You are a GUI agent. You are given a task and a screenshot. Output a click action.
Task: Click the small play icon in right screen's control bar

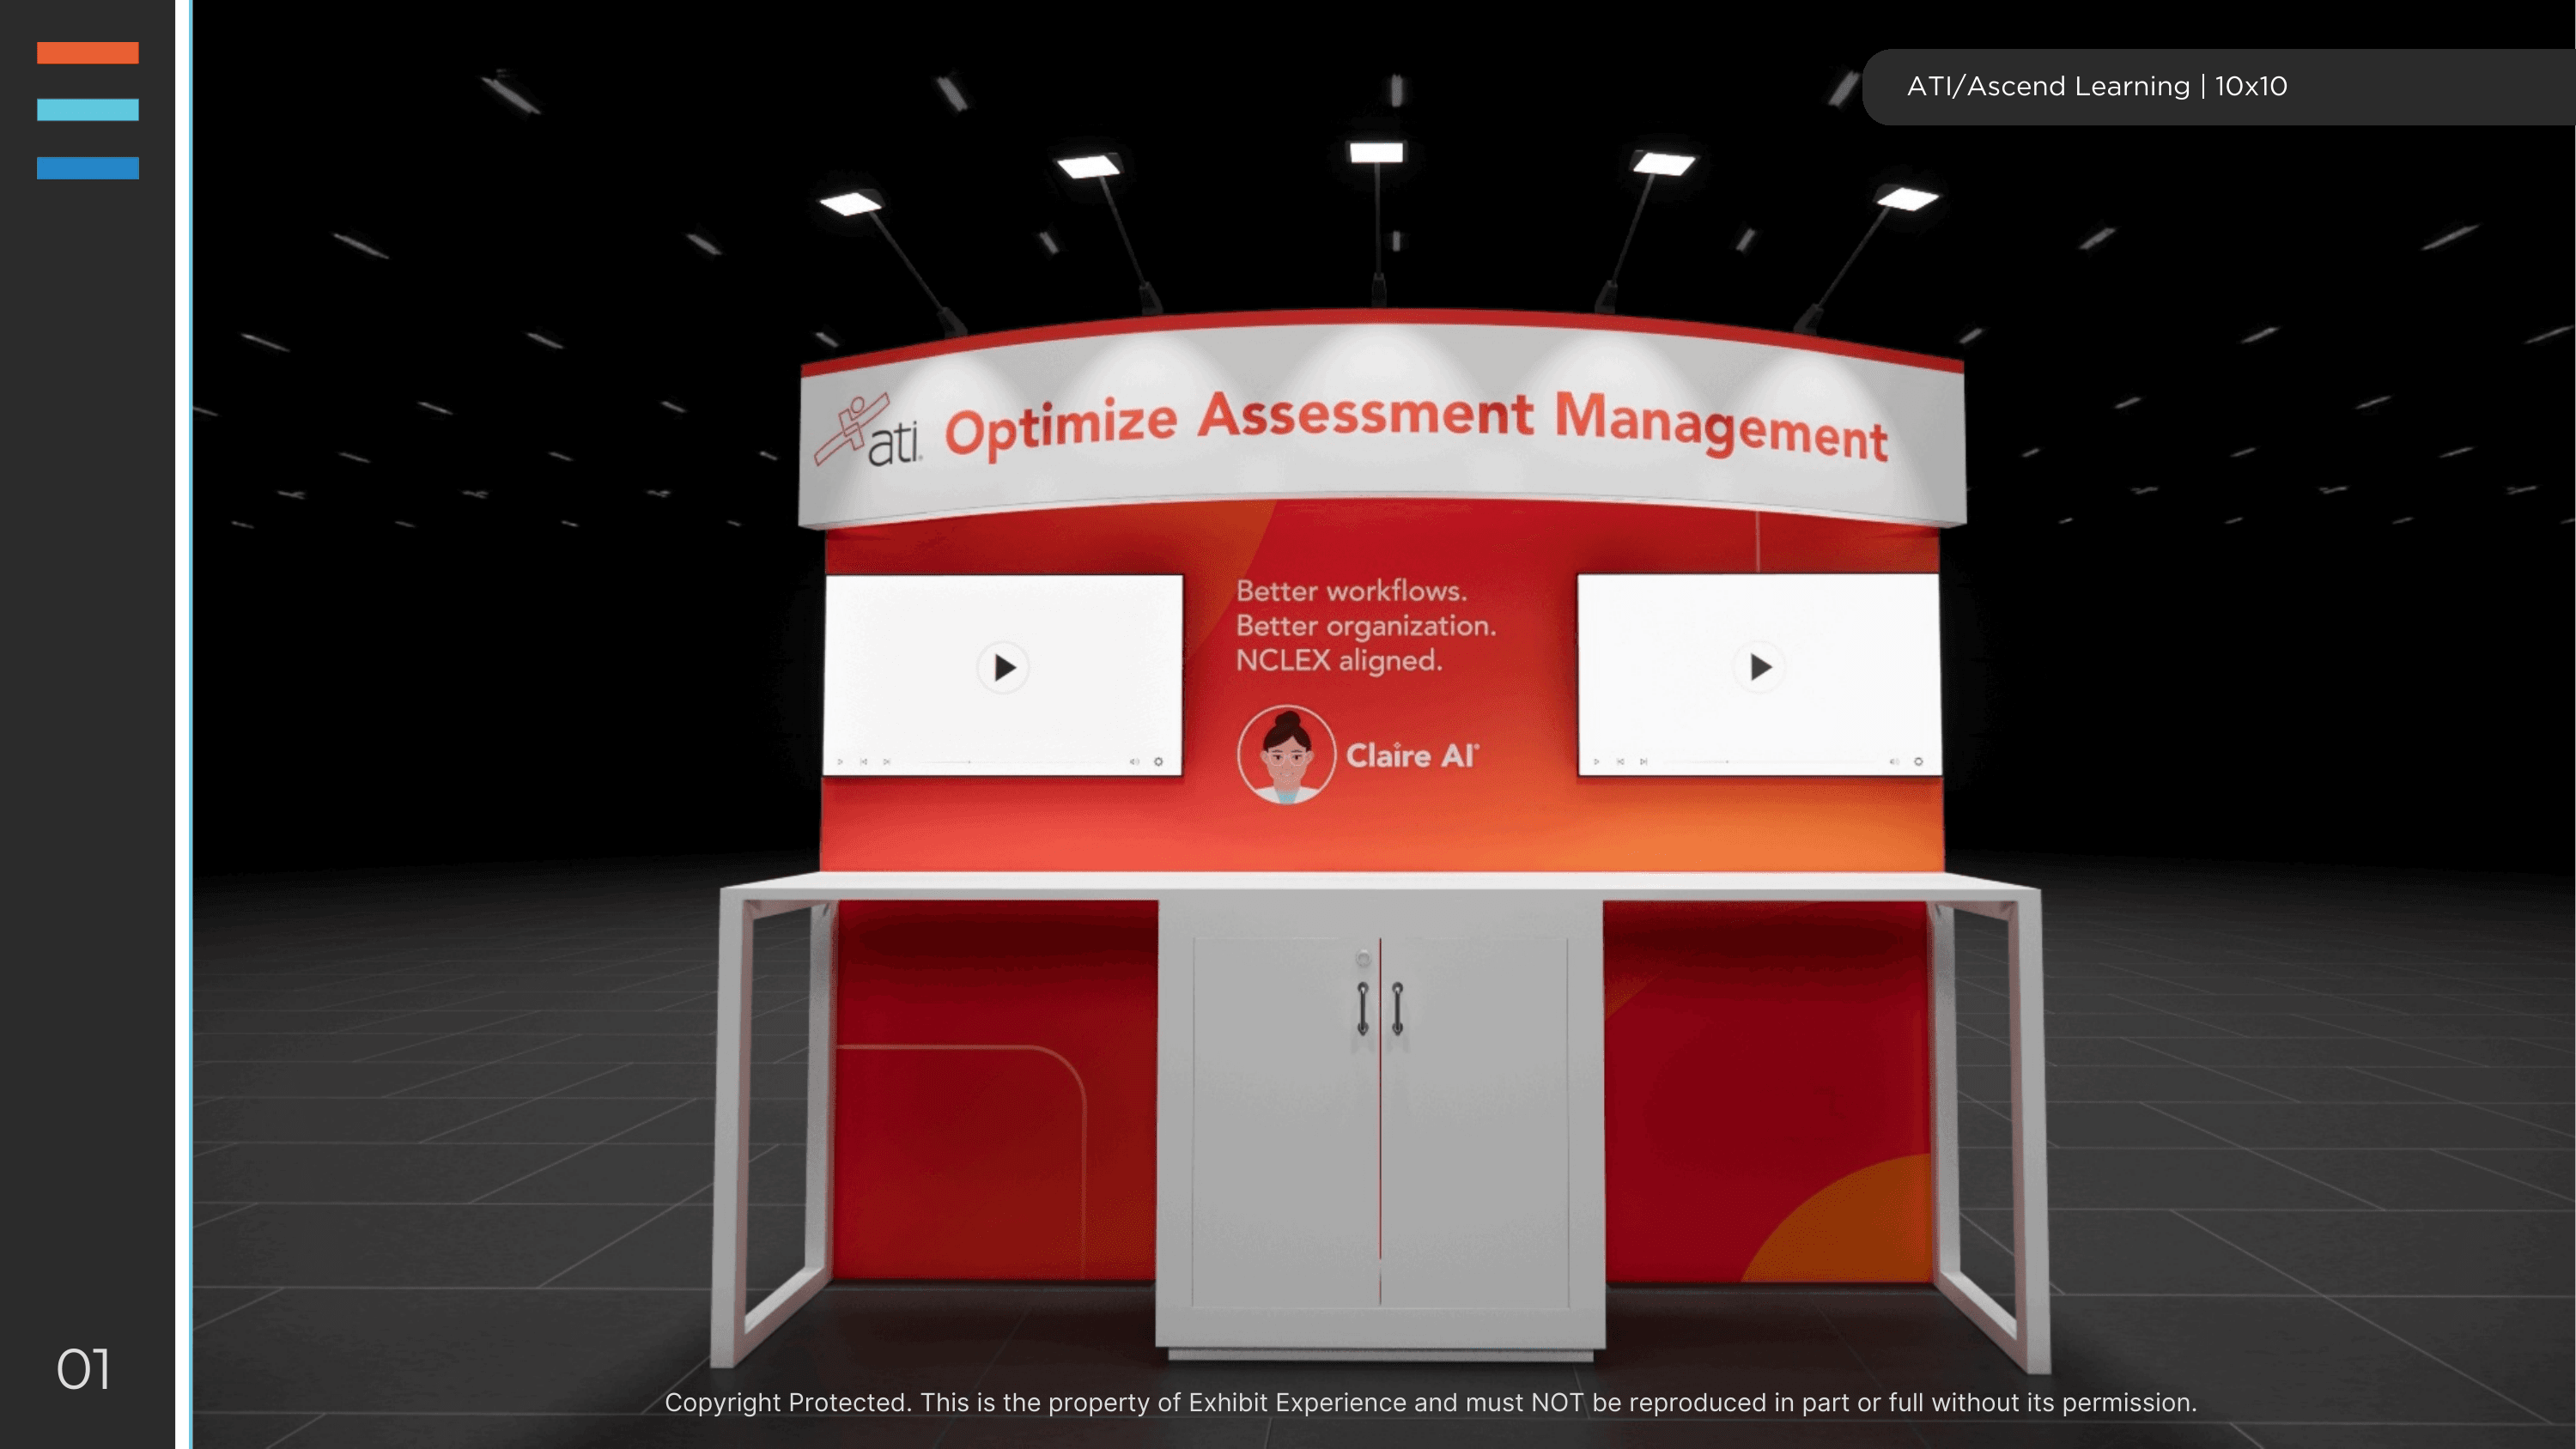click(1596, 762)
